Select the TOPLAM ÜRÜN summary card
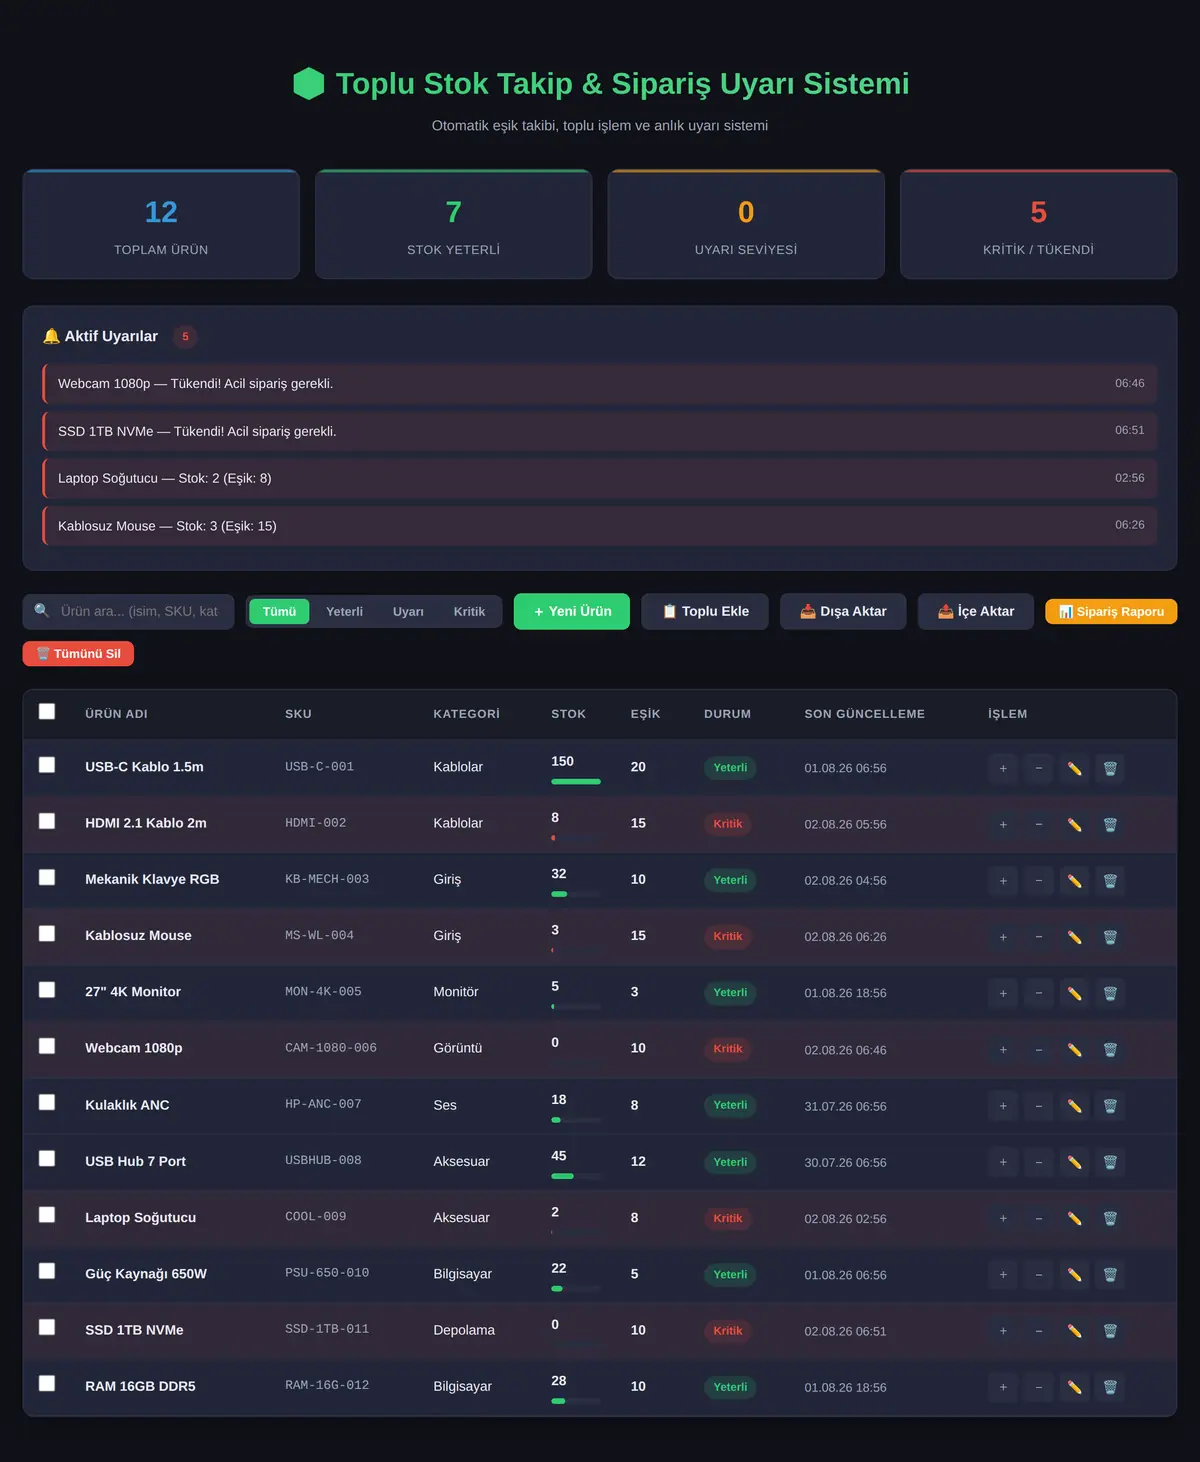The width and height of the screenshot is (1200, 1462). 161,224
